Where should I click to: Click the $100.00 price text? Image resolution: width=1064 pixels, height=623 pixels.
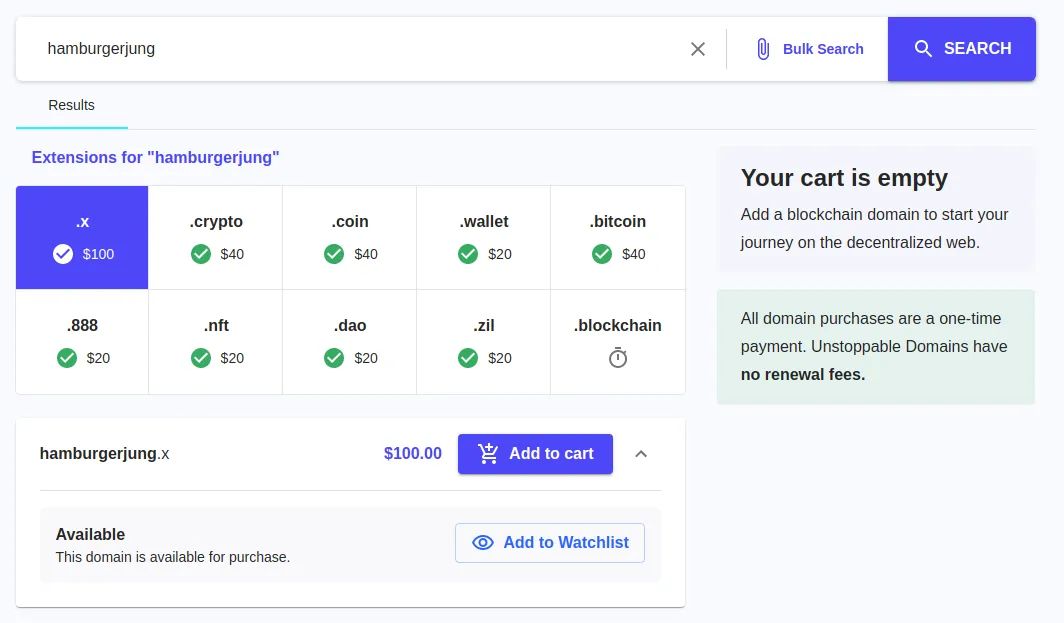point(413,453)
